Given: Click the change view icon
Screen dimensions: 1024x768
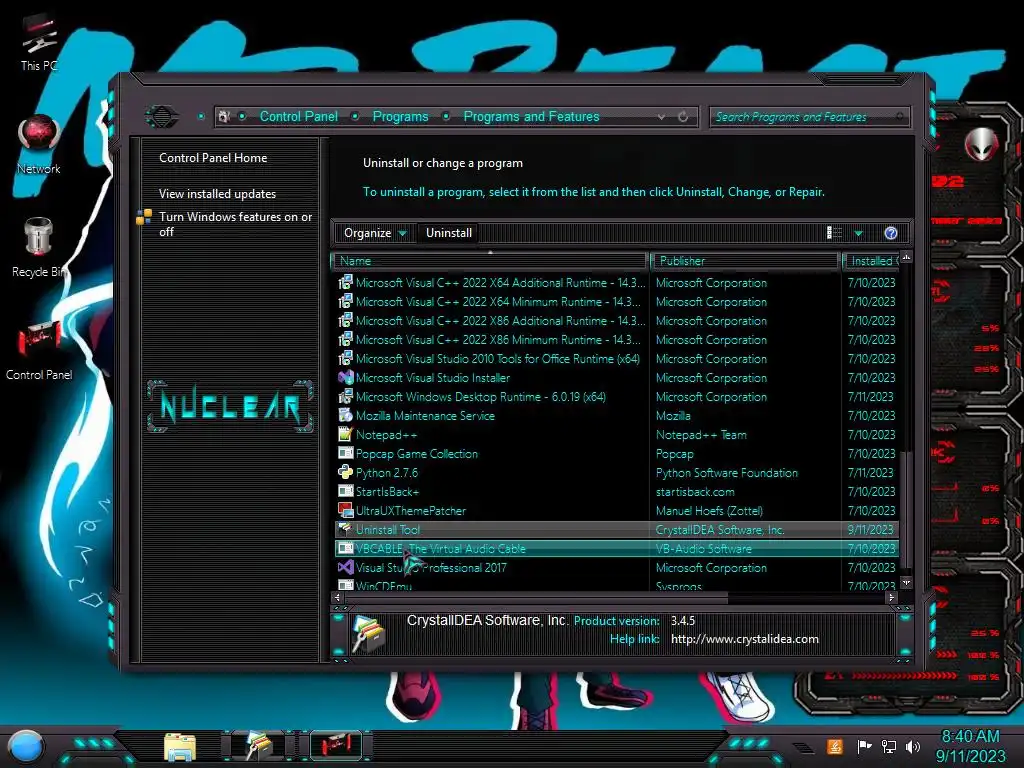Looking at the screenshot, I should pos(835,233).
